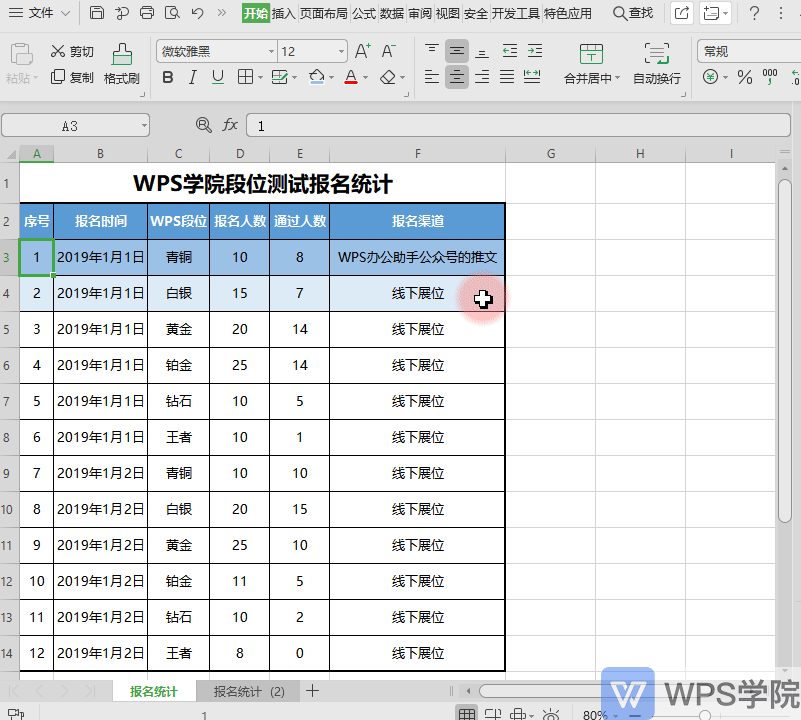
Task: Activate the 格式刷 format painter
Action: (122, 63)
